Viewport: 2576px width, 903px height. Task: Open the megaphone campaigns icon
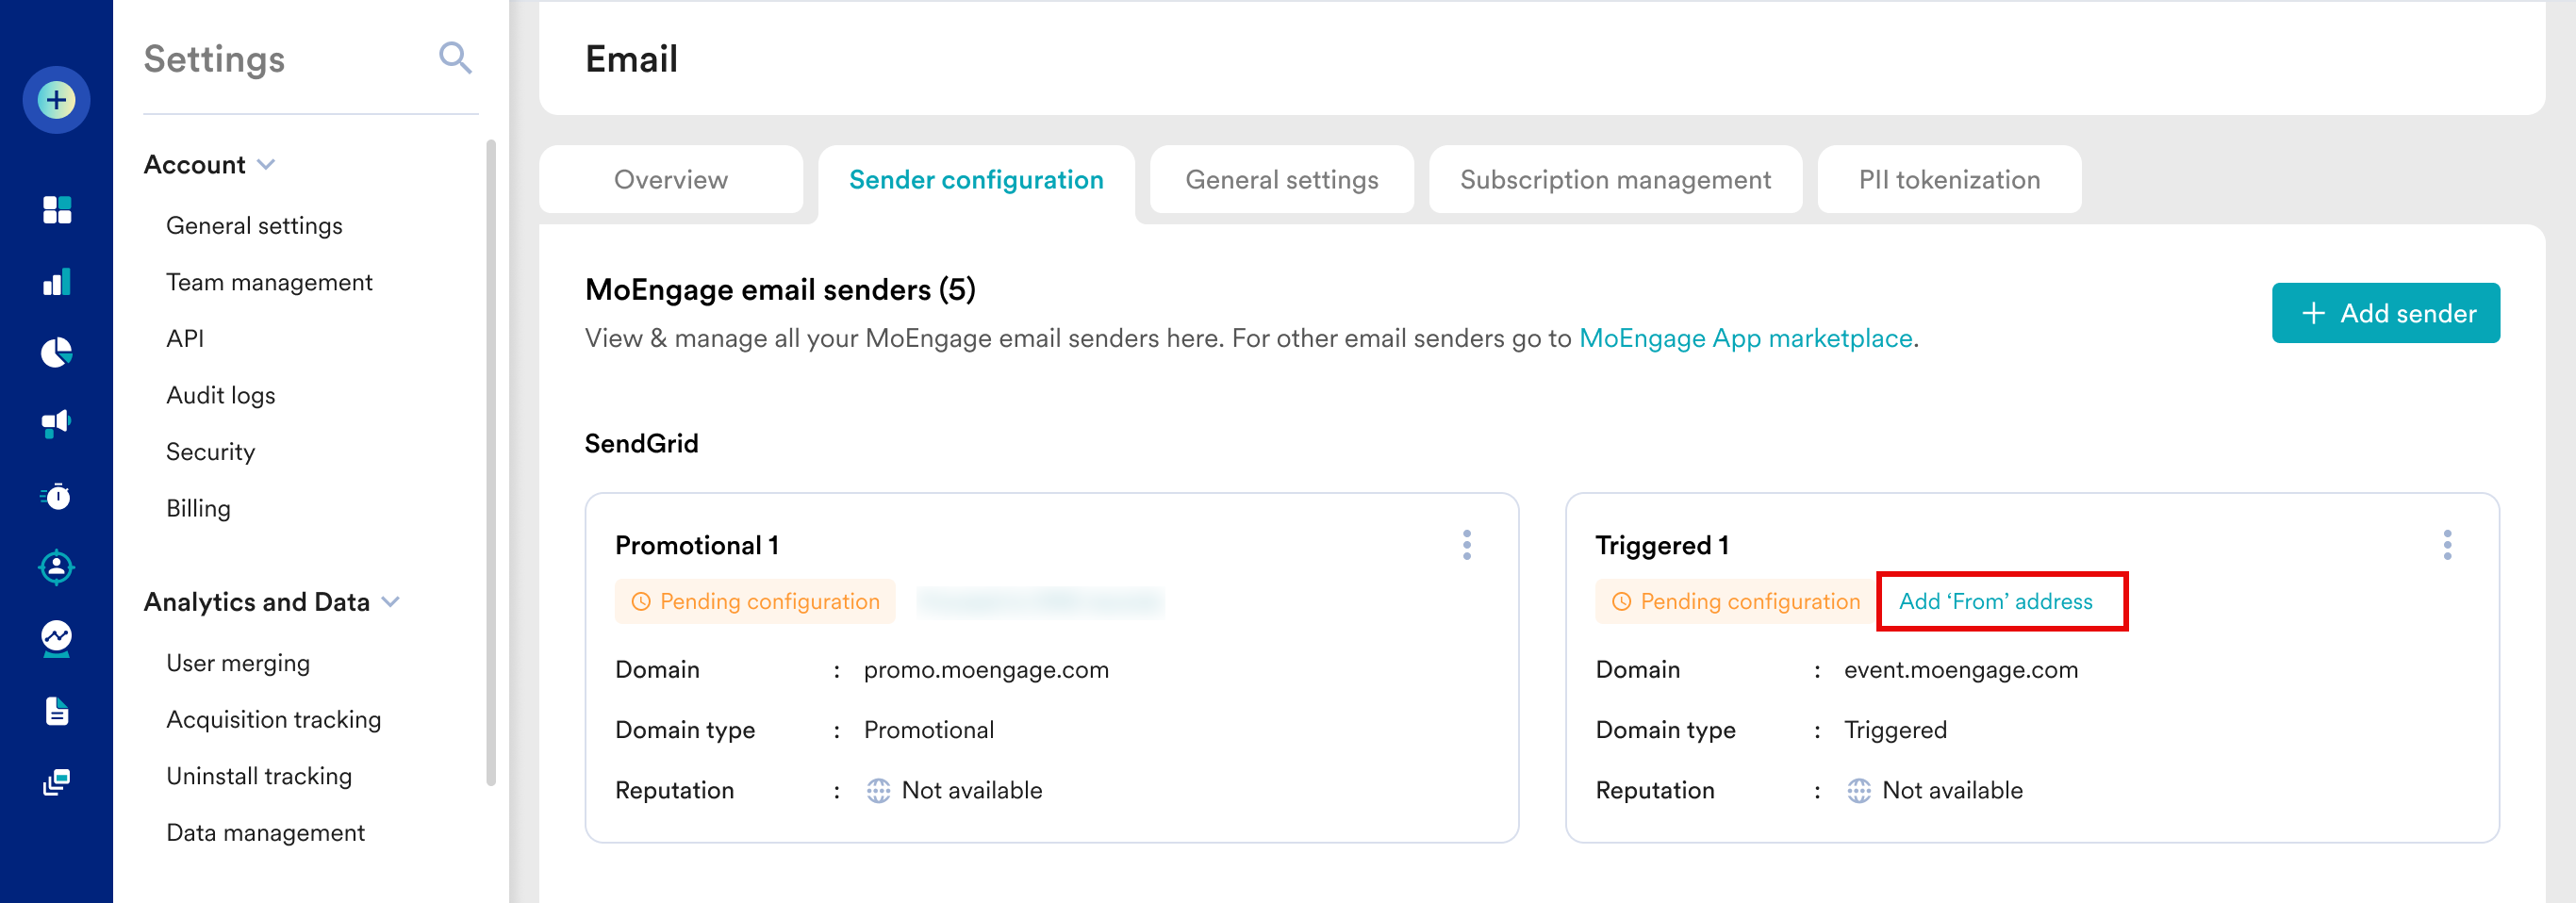(57, 423)
